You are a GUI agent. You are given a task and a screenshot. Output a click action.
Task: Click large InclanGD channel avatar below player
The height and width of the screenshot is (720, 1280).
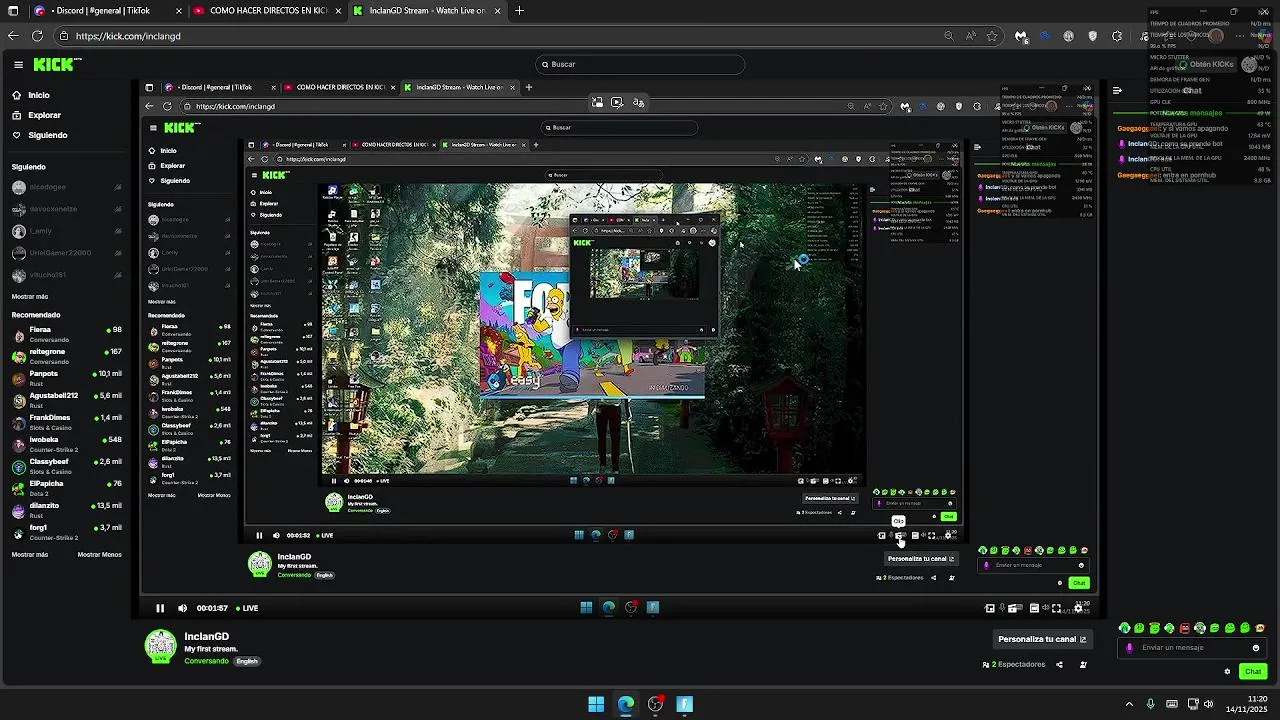tap(160, 646)
